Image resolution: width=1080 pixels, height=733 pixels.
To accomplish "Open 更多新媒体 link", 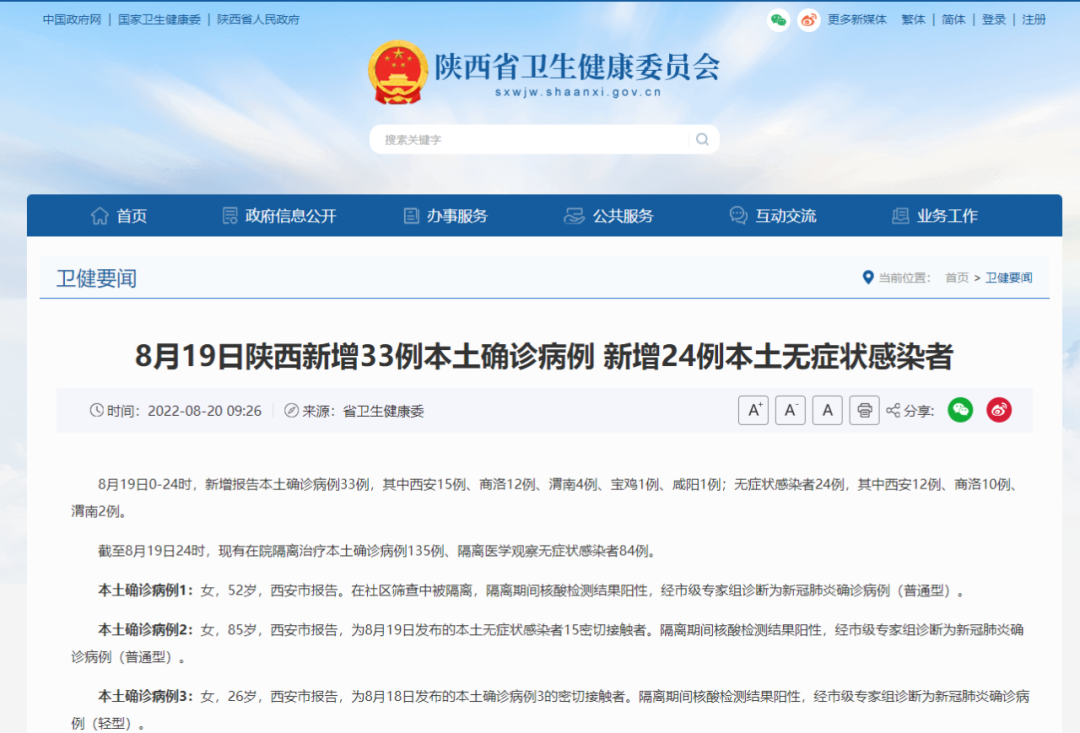I will tap(857, 19).
